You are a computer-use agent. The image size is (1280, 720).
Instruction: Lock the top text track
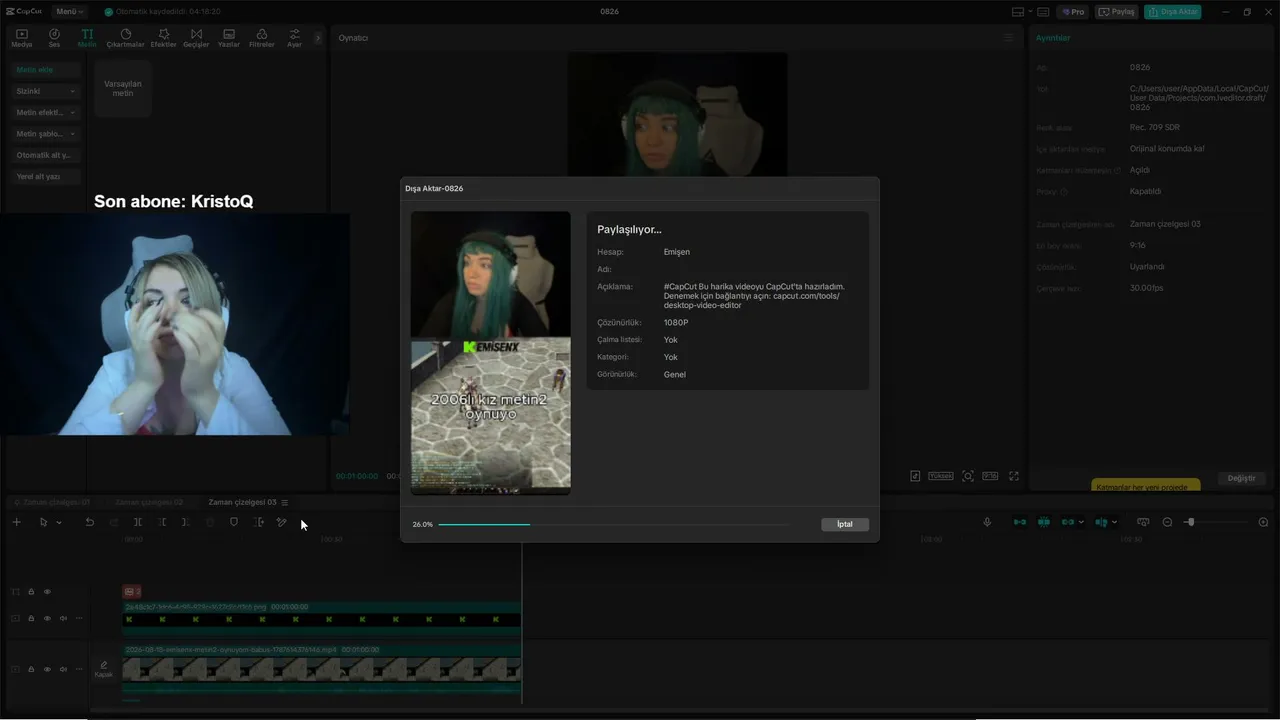pos(31,592)
